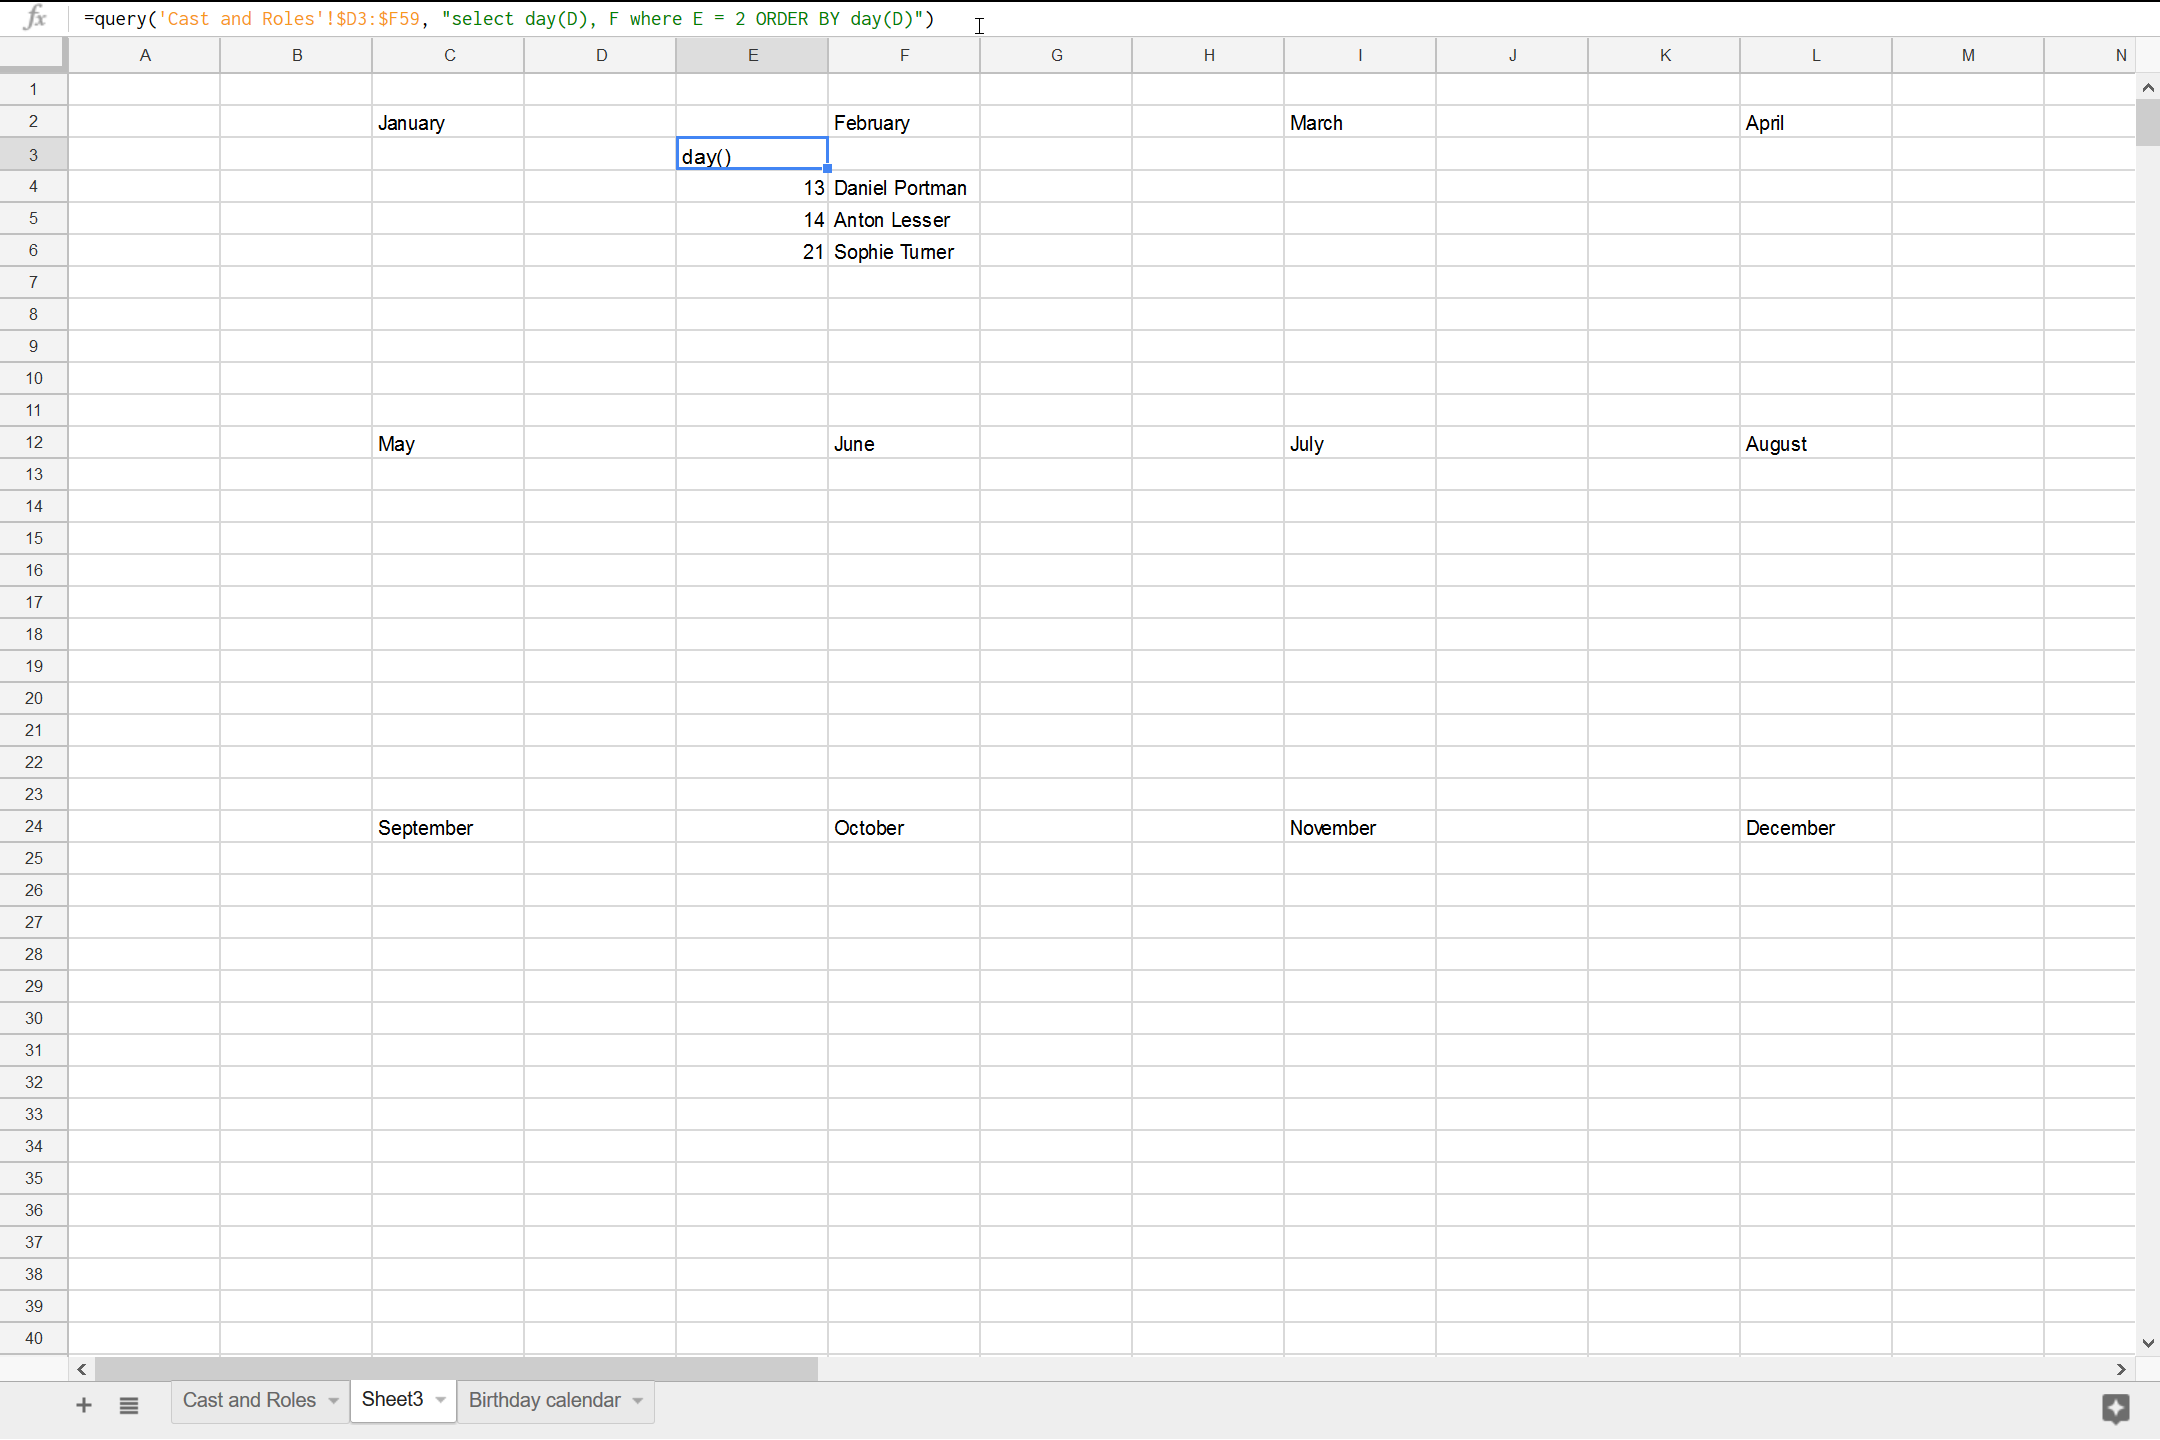Screen dimensions: 2160x1440
Task: Switch to the Cast and Roles tab
Action: click(248, 1400)
